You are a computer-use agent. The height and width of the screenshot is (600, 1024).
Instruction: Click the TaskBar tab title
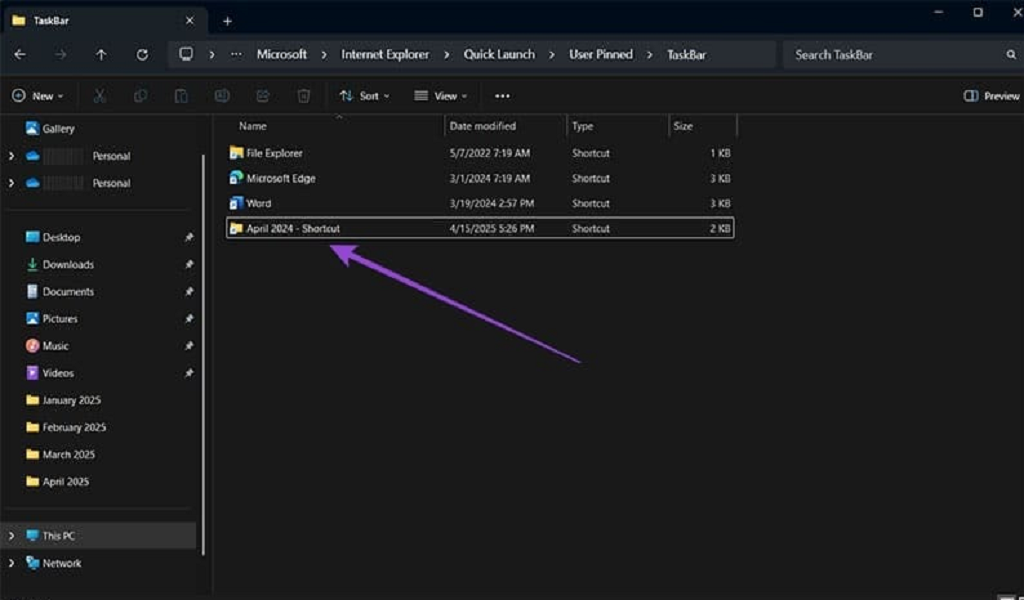click(x=51, y=21)
